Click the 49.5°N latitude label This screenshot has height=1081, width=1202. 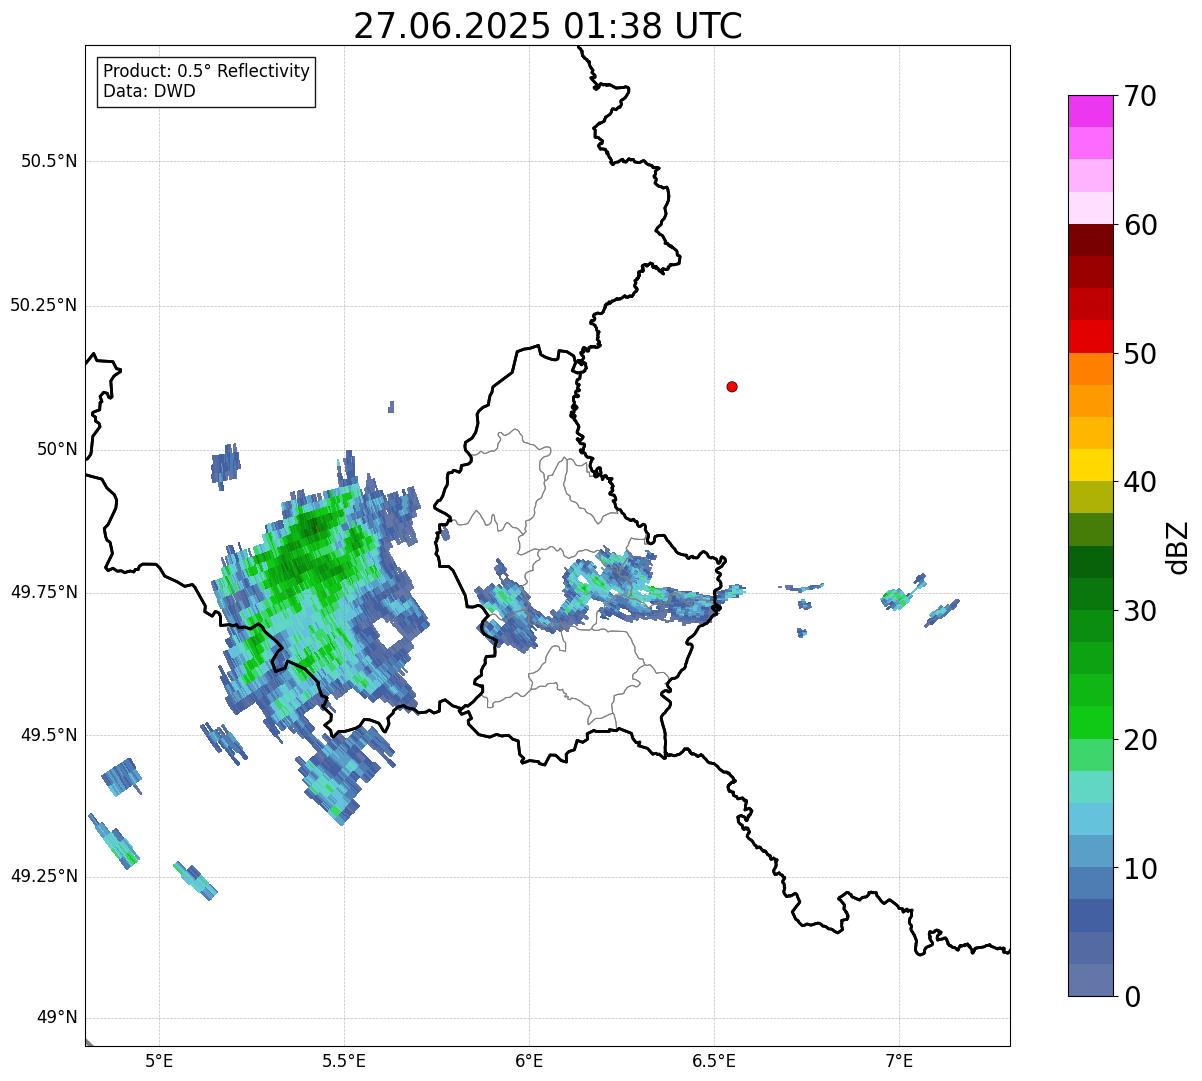(48, 735)
